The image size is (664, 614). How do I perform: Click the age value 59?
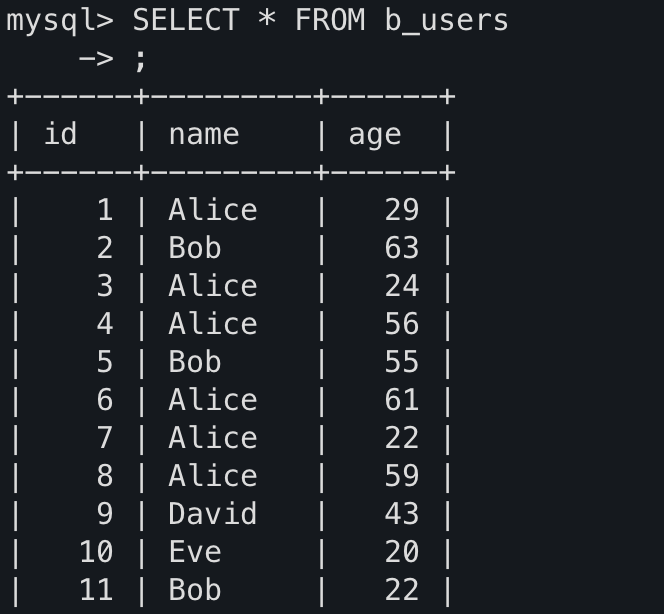coord(402,476)
